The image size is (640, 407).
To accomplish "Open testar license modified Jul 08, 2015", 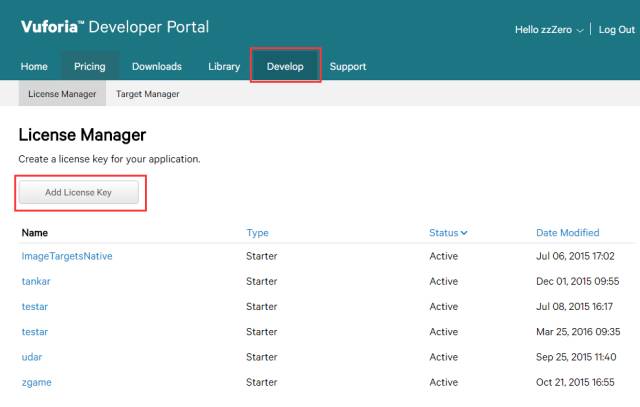I will pos(35,307).
